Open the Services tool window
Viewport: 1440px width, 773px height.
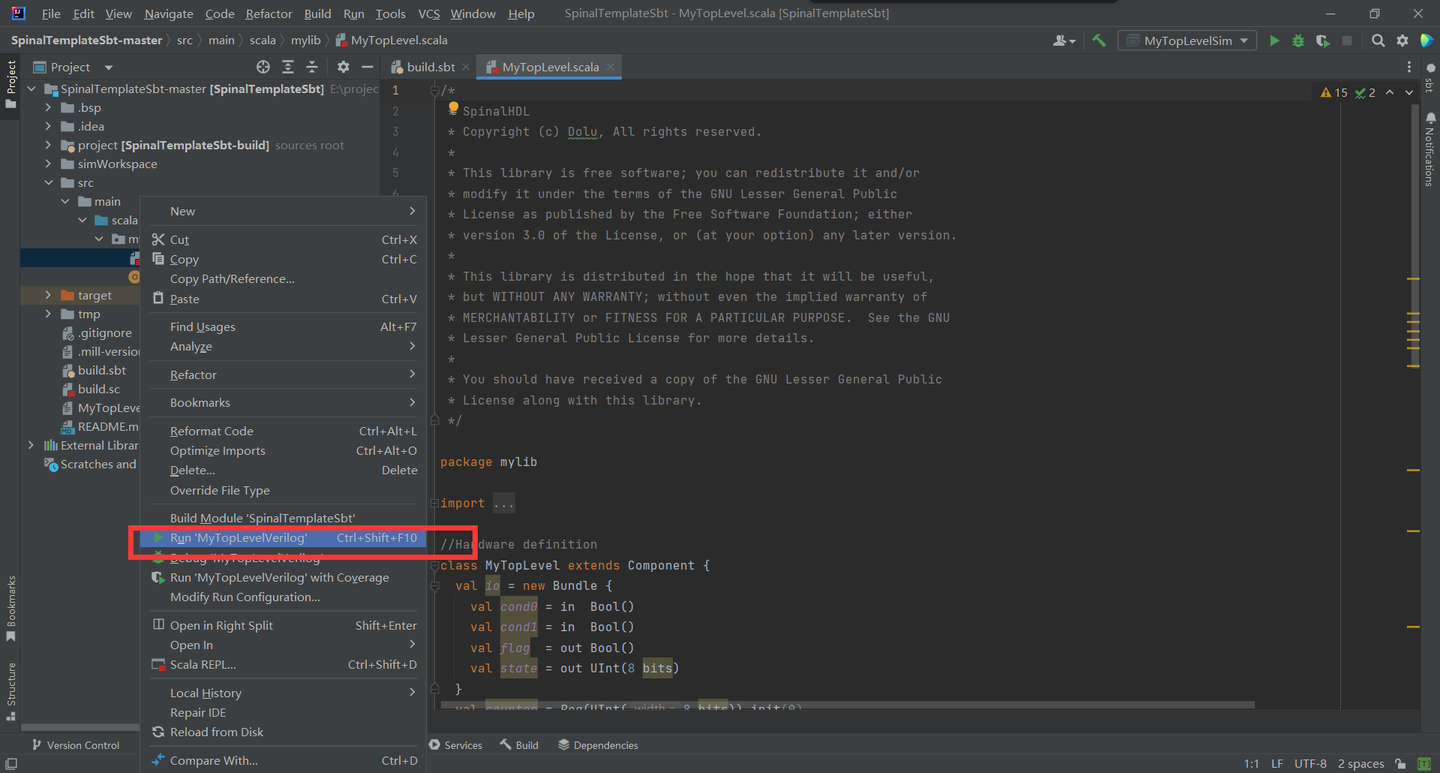(x=456, y=745)
